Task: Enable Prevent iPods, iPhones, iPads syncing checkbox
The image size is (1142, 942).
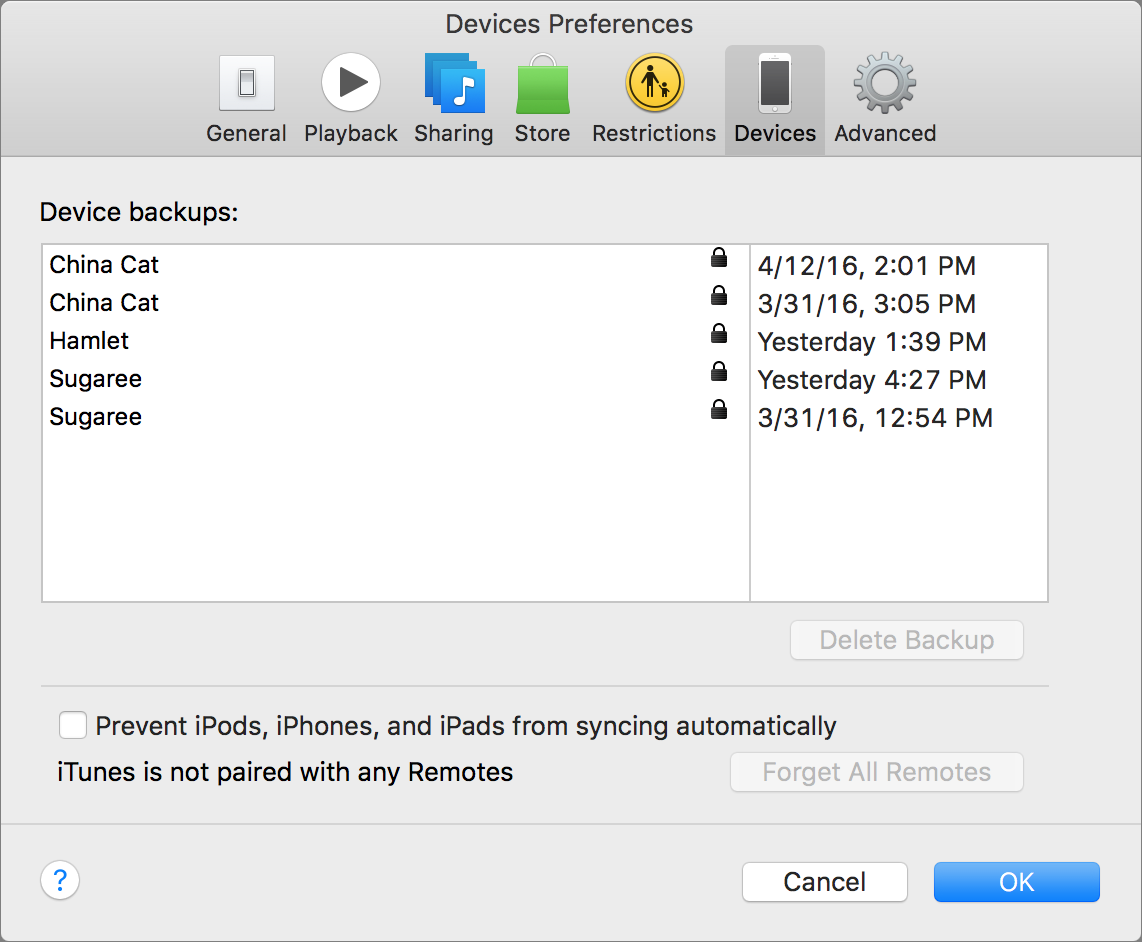Action: 73,725
